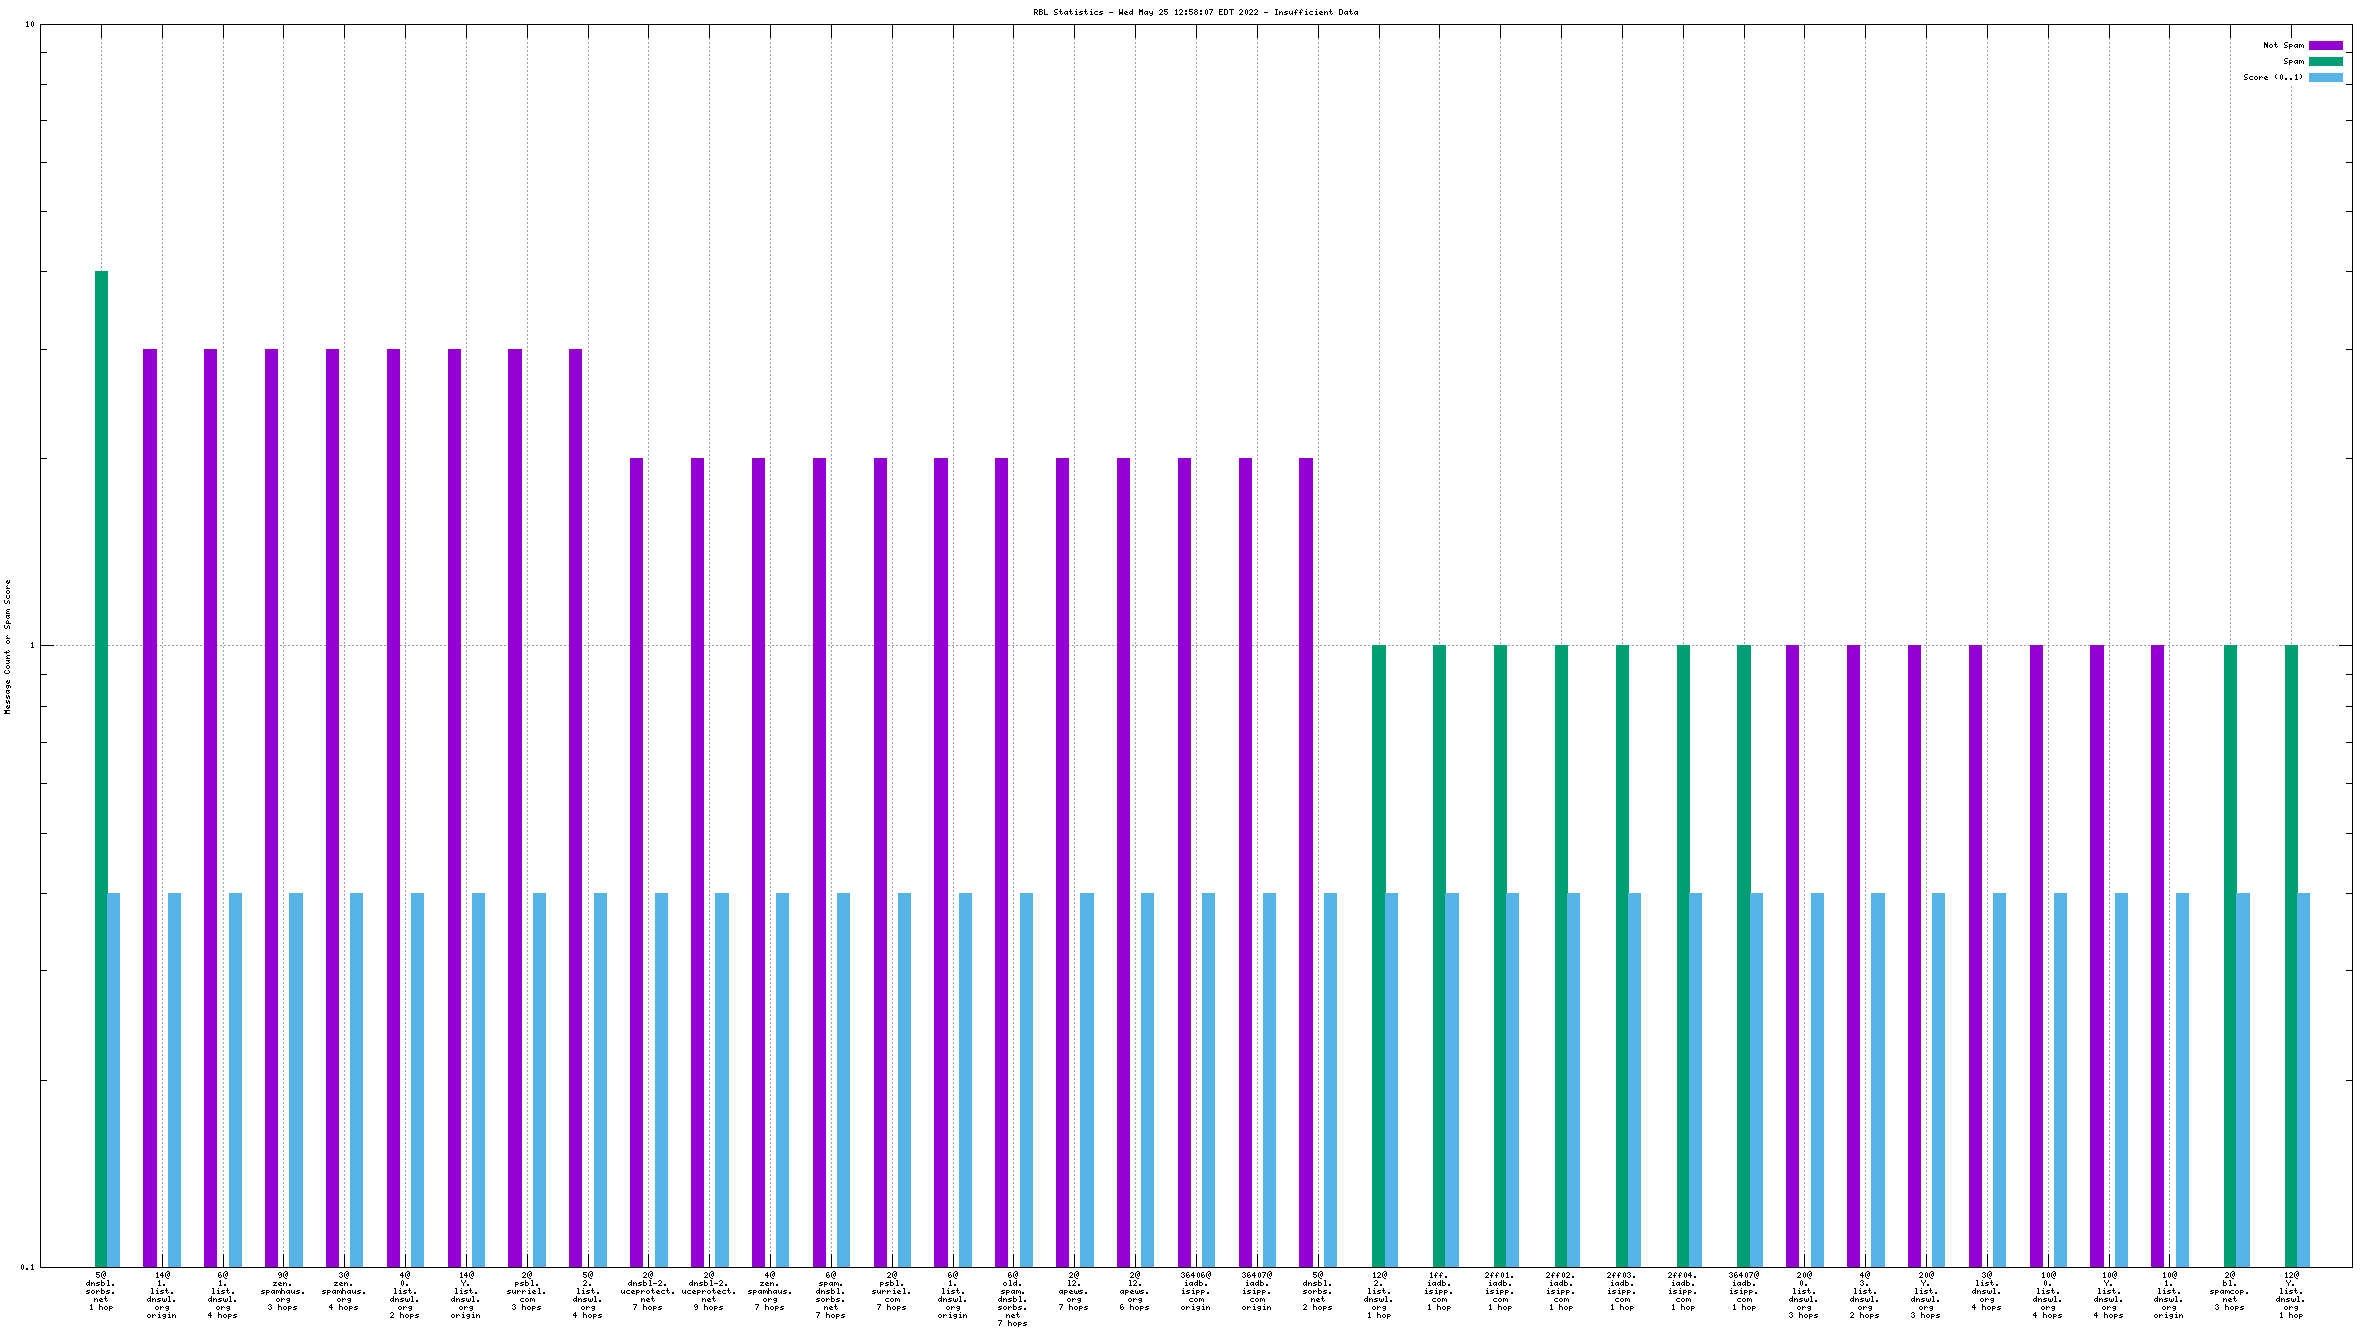Select the 12.apews.org 6 hops label
2368x1332 pixels.
[x=1135, y=1291]
